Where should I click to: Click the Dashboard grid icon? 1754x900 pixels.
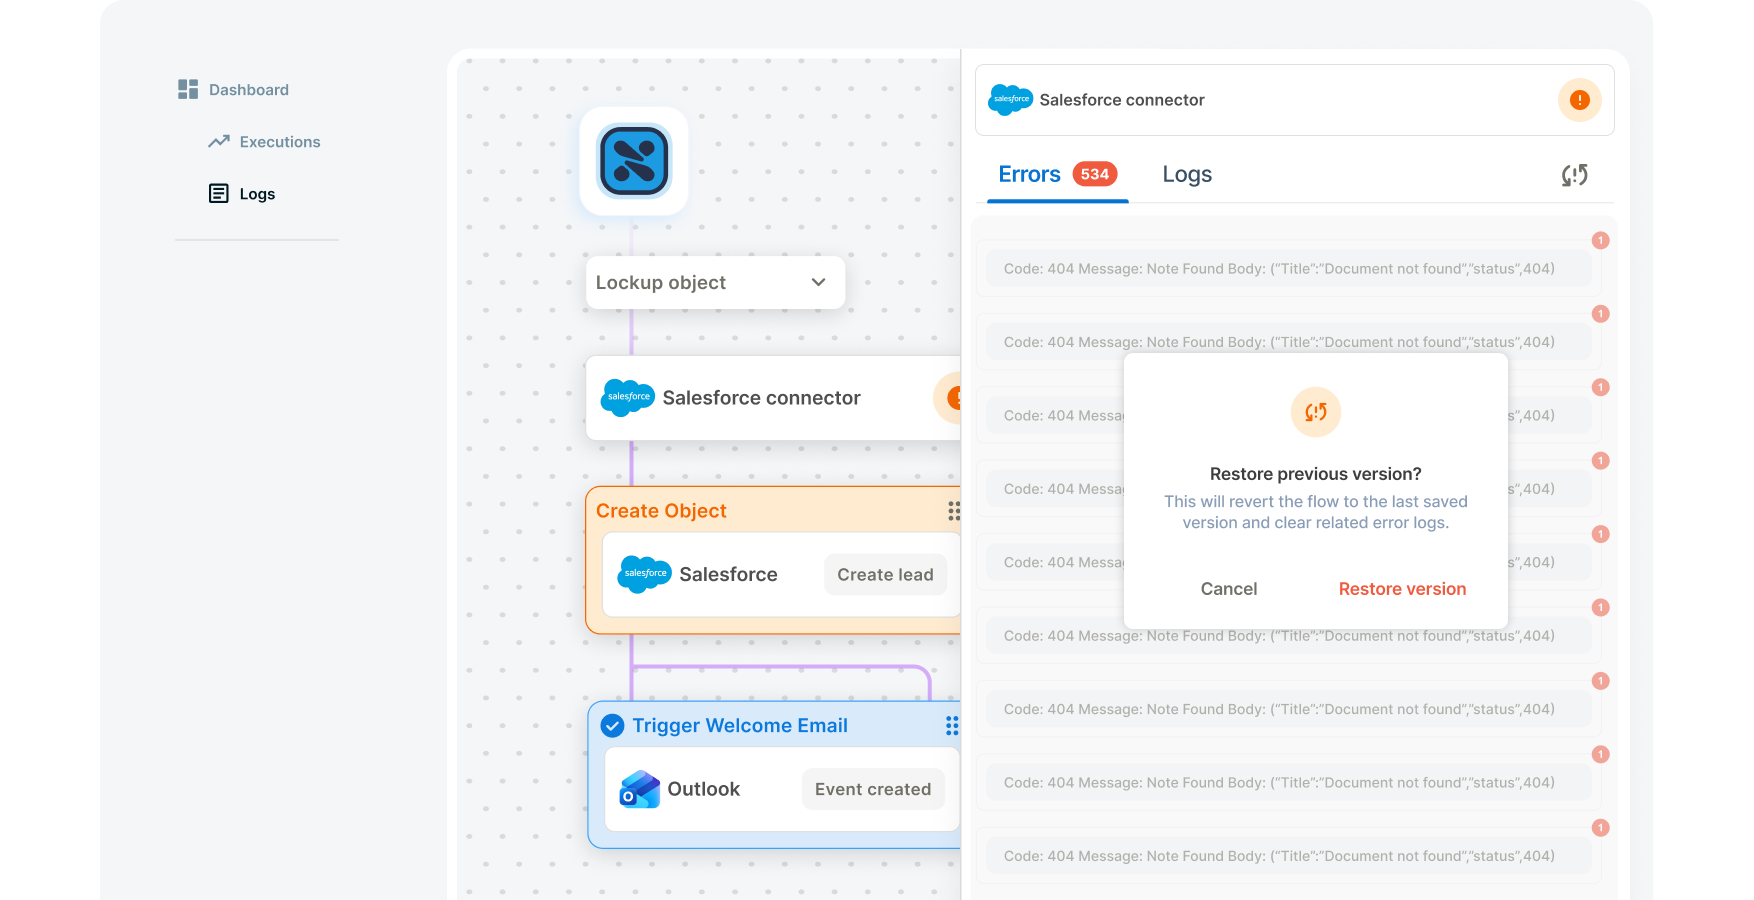188,90
